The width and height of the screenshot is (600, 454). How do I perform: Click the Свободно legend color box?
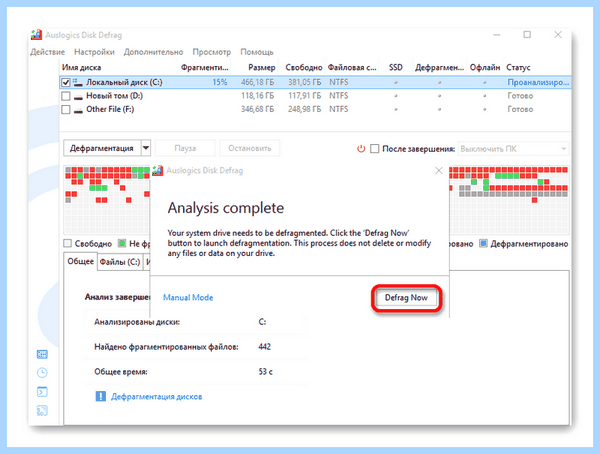coord(67,243)
